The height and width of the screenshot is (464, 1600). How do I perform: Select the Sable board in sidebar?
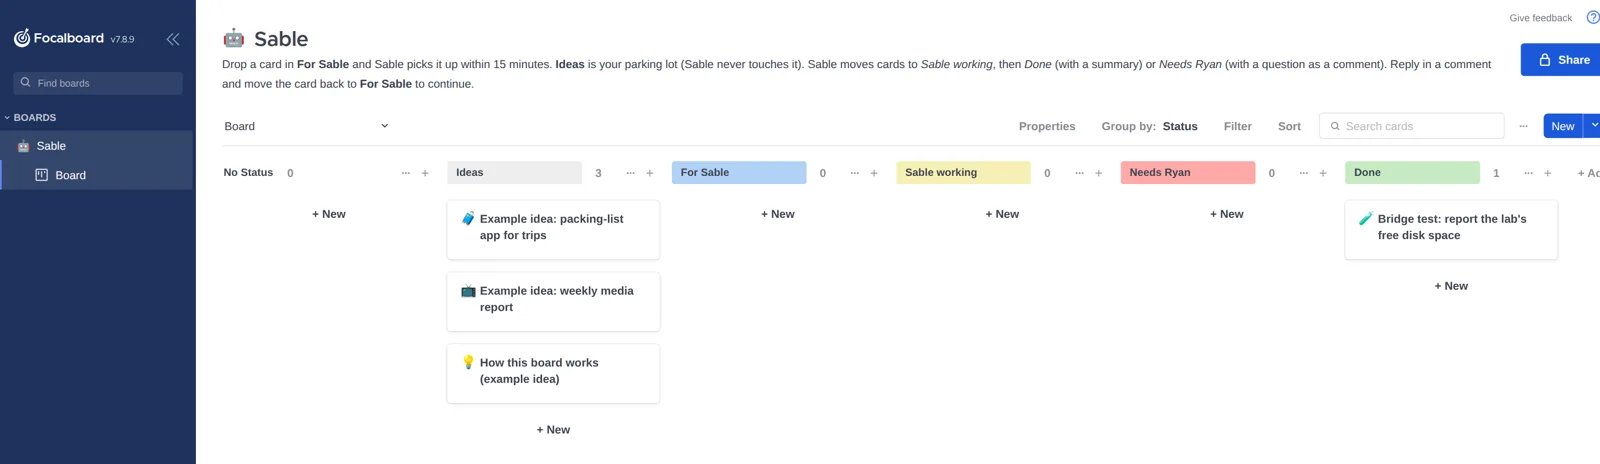coord(96,146)
